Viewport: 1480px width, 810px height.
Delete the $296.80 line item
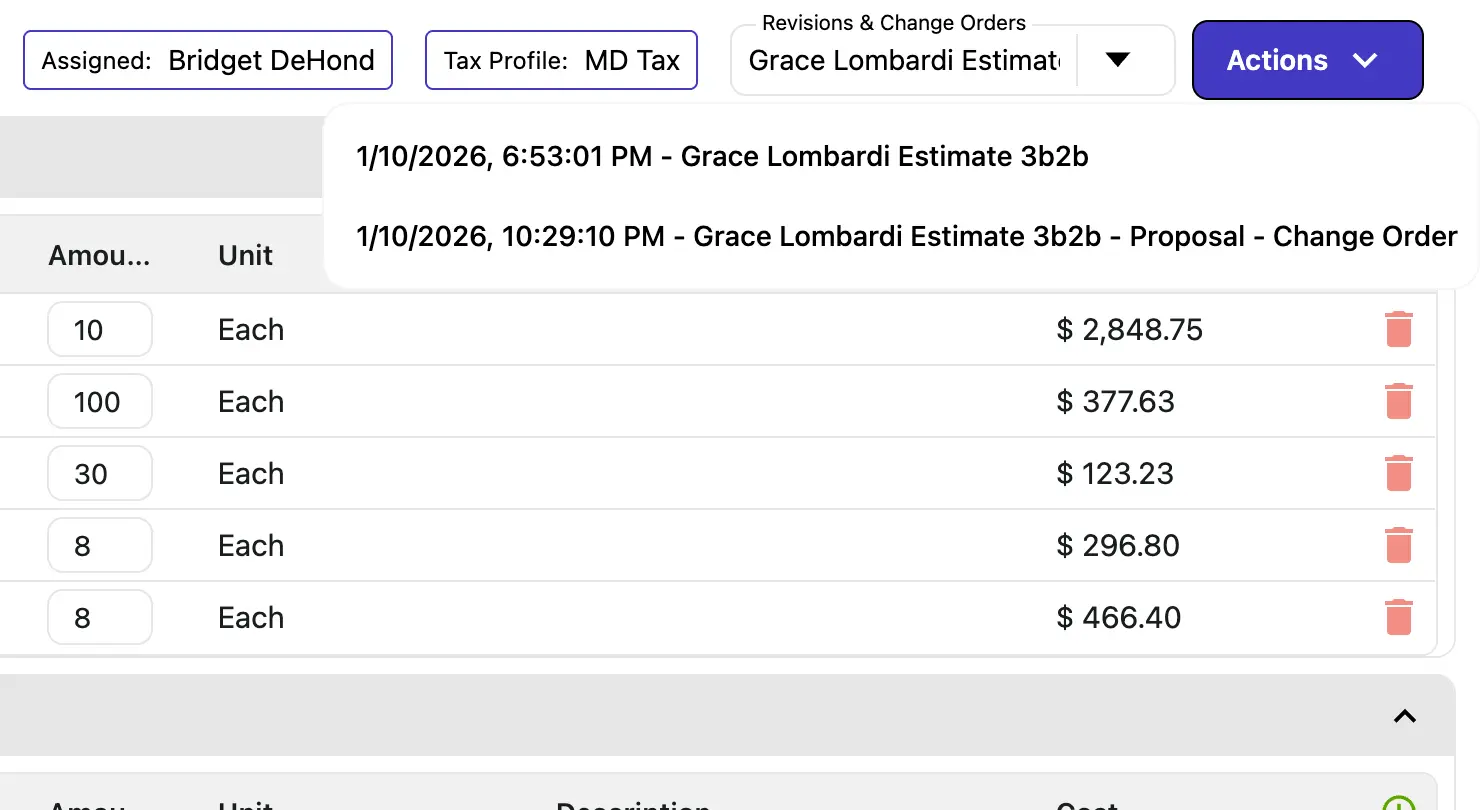[1399, 545]
